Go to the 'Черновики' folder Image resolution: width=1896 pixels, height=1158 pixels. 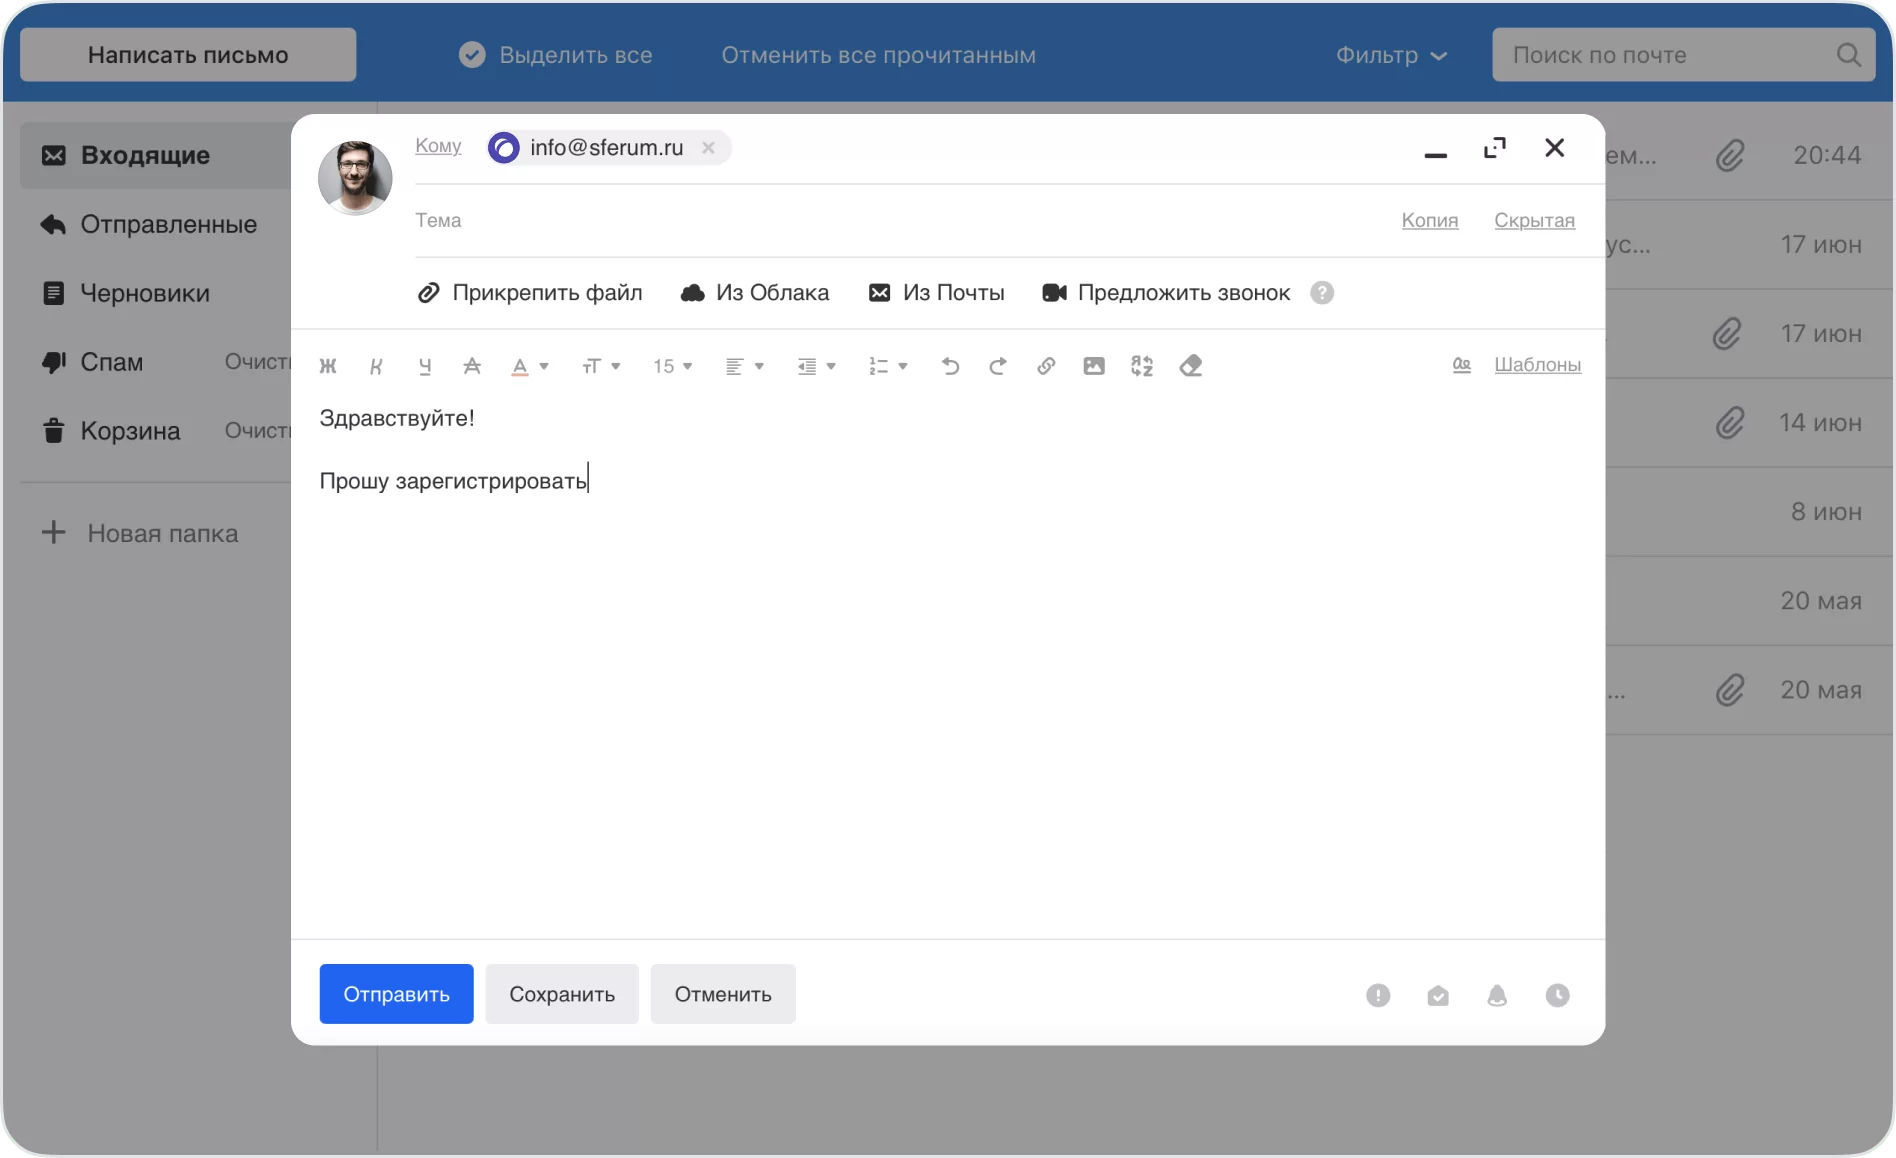(144, 293)
